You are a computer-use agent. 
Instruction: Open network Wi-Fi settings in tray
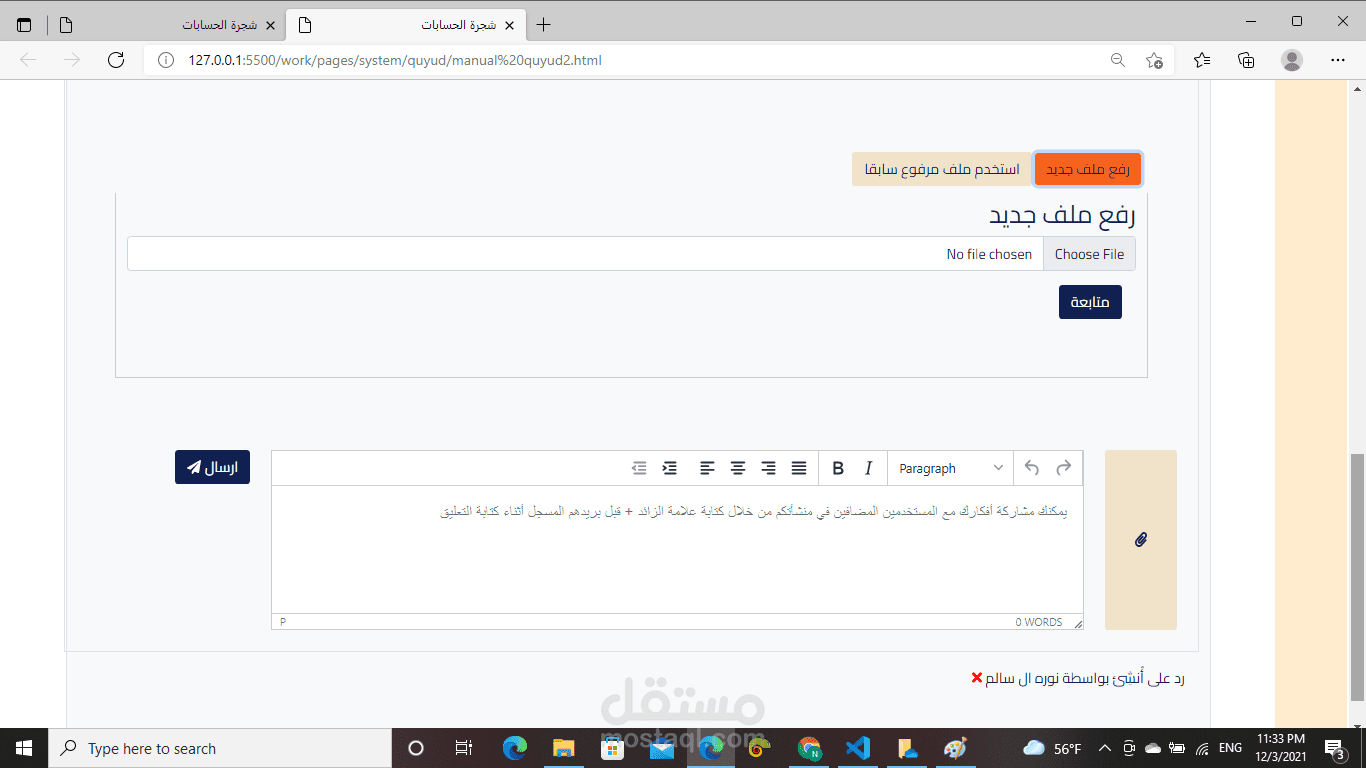[x=1201, y=748]
